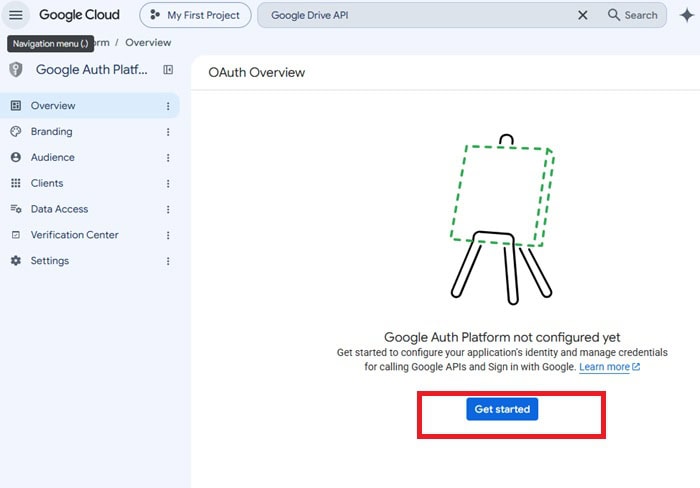This screenshot has width=700, height=488.
Task: Click the Overview breadcrumb
Action: (x=148, y=42)
